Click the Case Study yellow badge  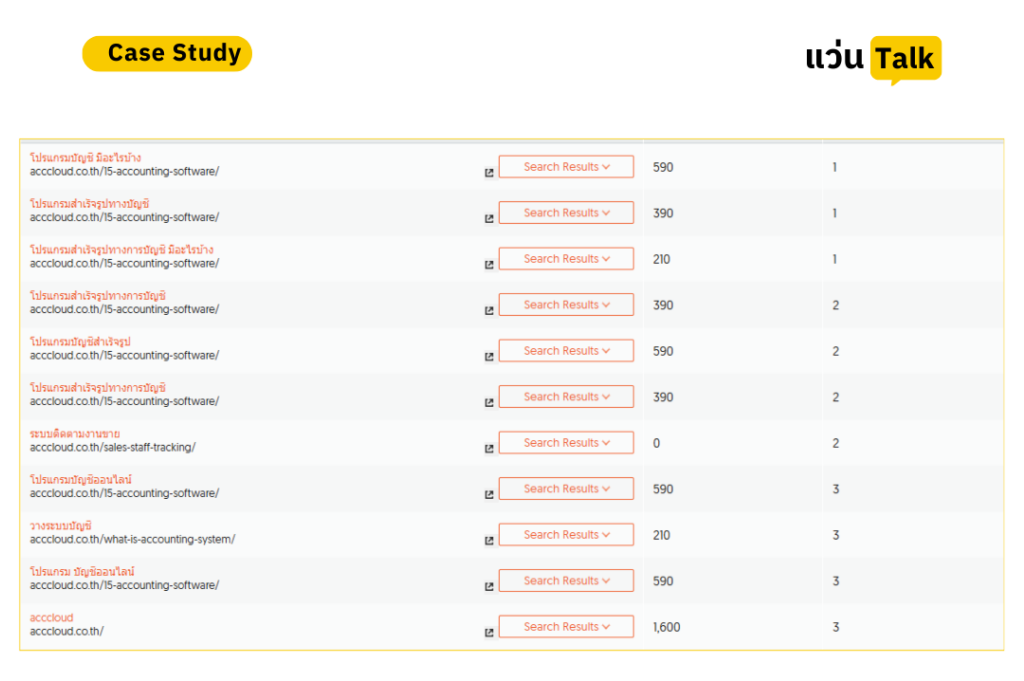pyautogui.click(x=167, y=54)
